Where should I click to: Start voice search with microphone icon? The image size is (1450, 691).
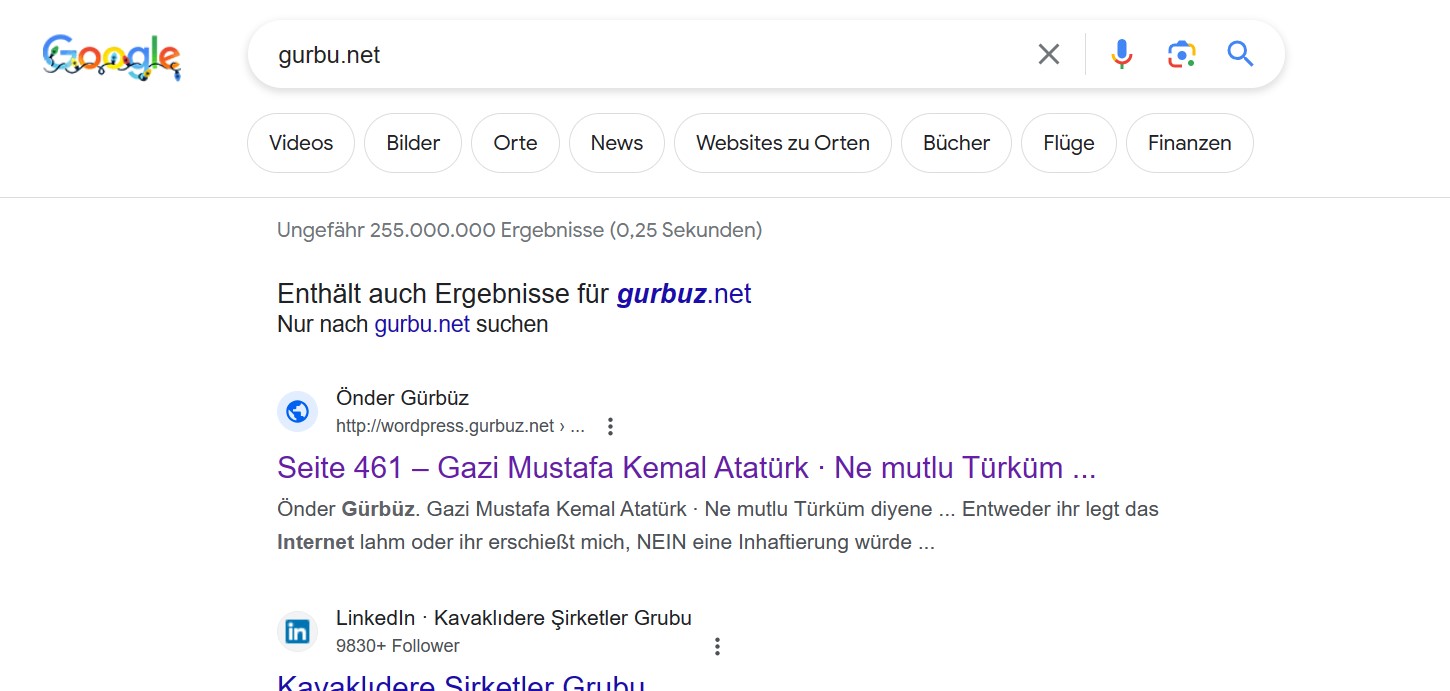[x=1122, y=54]
